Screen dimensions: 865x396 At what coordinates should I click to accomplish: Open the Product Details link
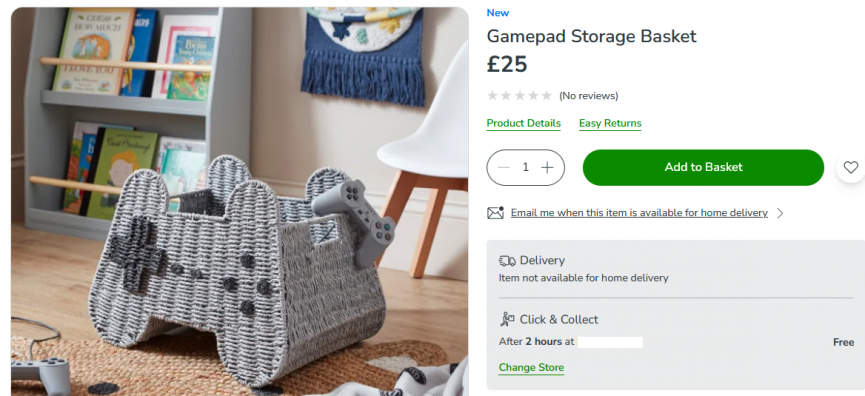coord(524,124)
